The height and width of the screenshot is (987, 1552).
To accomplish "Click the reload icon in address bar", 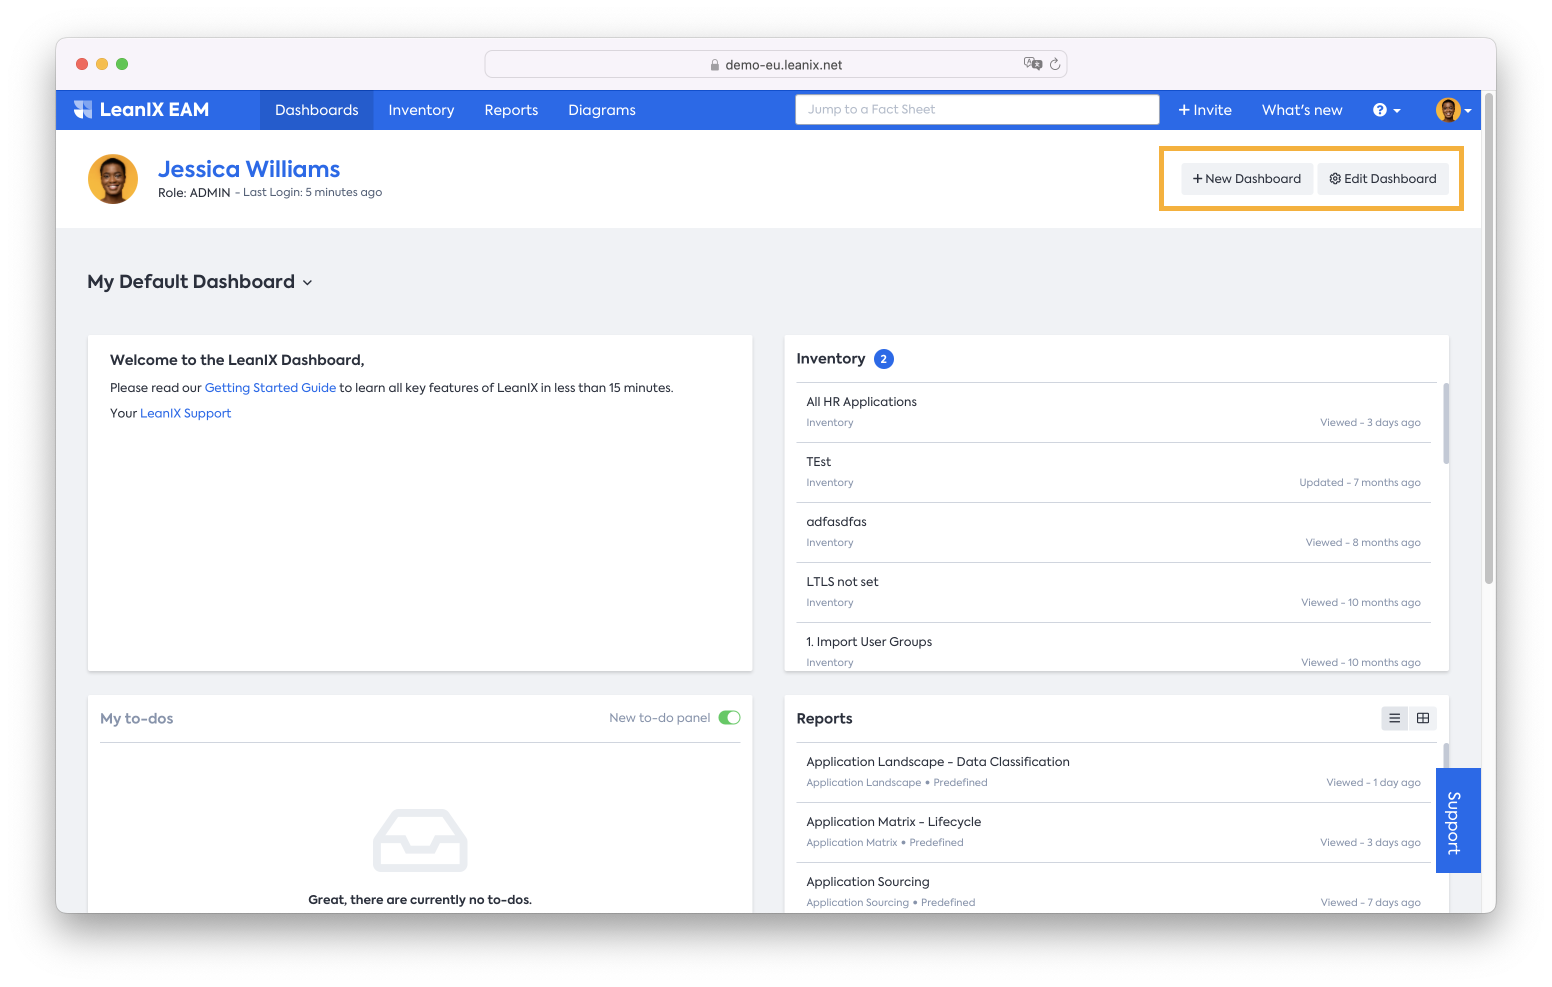I will coord(1055,64).
